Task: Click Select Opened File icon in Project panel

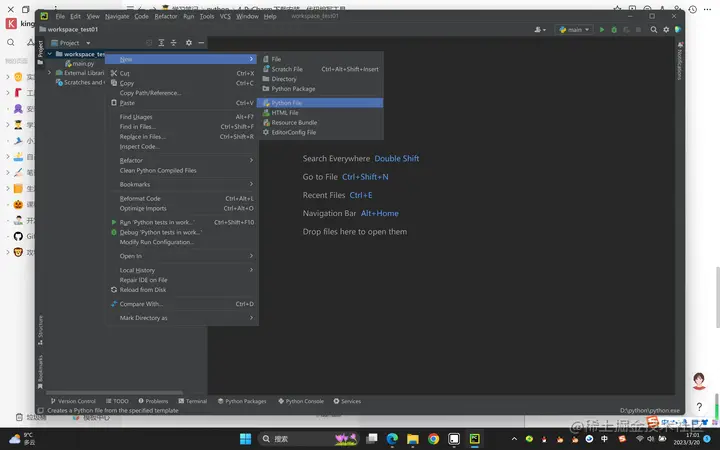Action: 149,43
